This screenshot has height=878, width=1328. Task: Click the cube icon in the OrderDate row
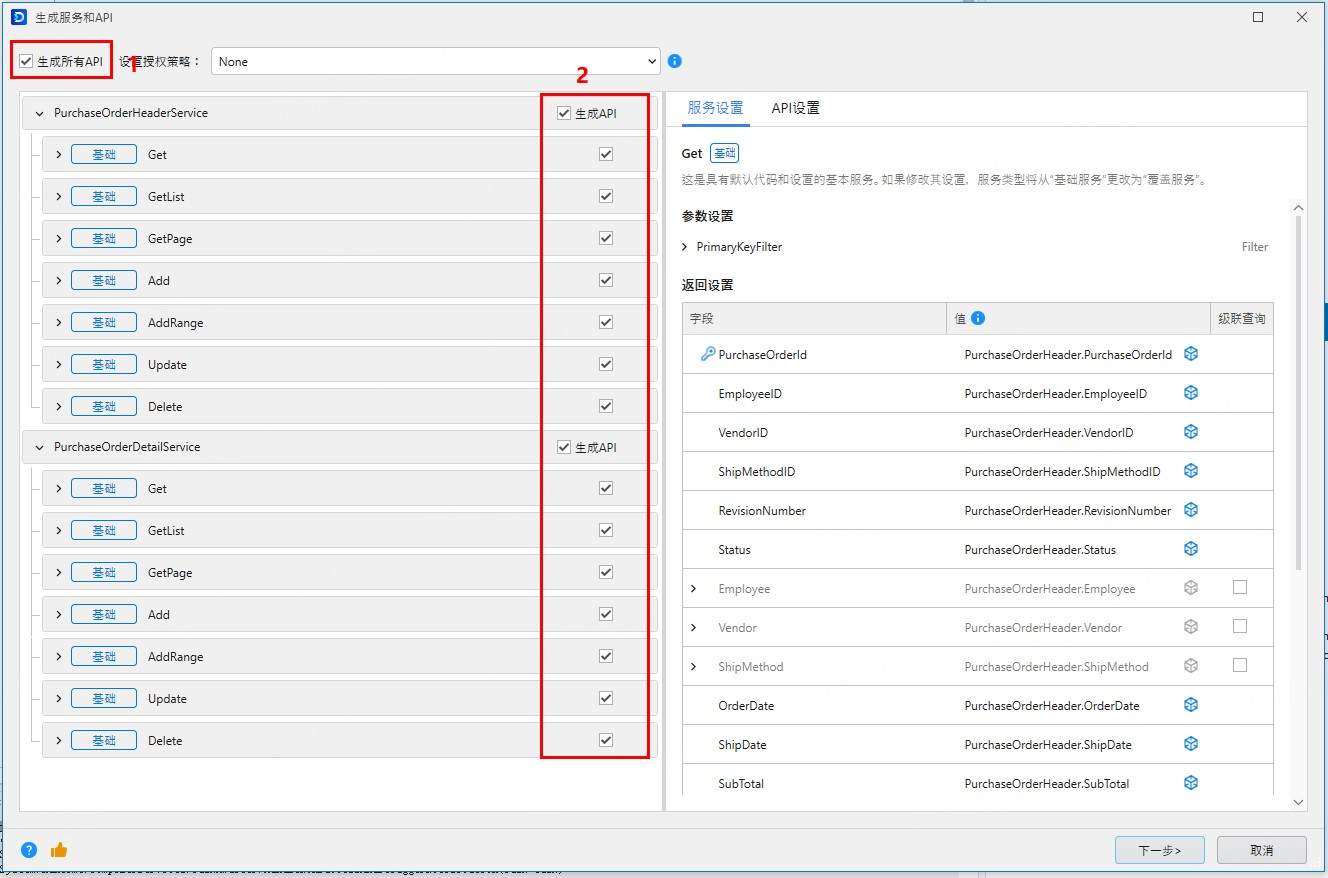[x=1191, y=705]
